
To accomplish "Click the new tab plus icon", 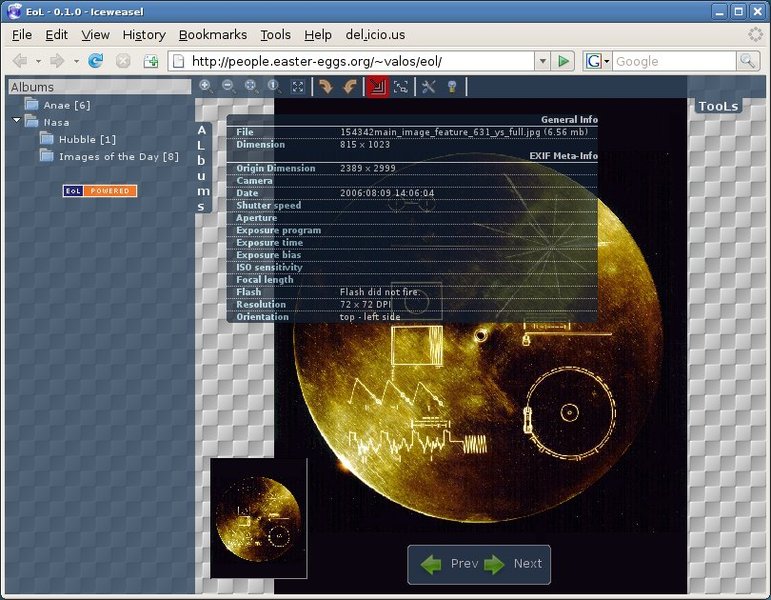I will click(x=150, y=61).
